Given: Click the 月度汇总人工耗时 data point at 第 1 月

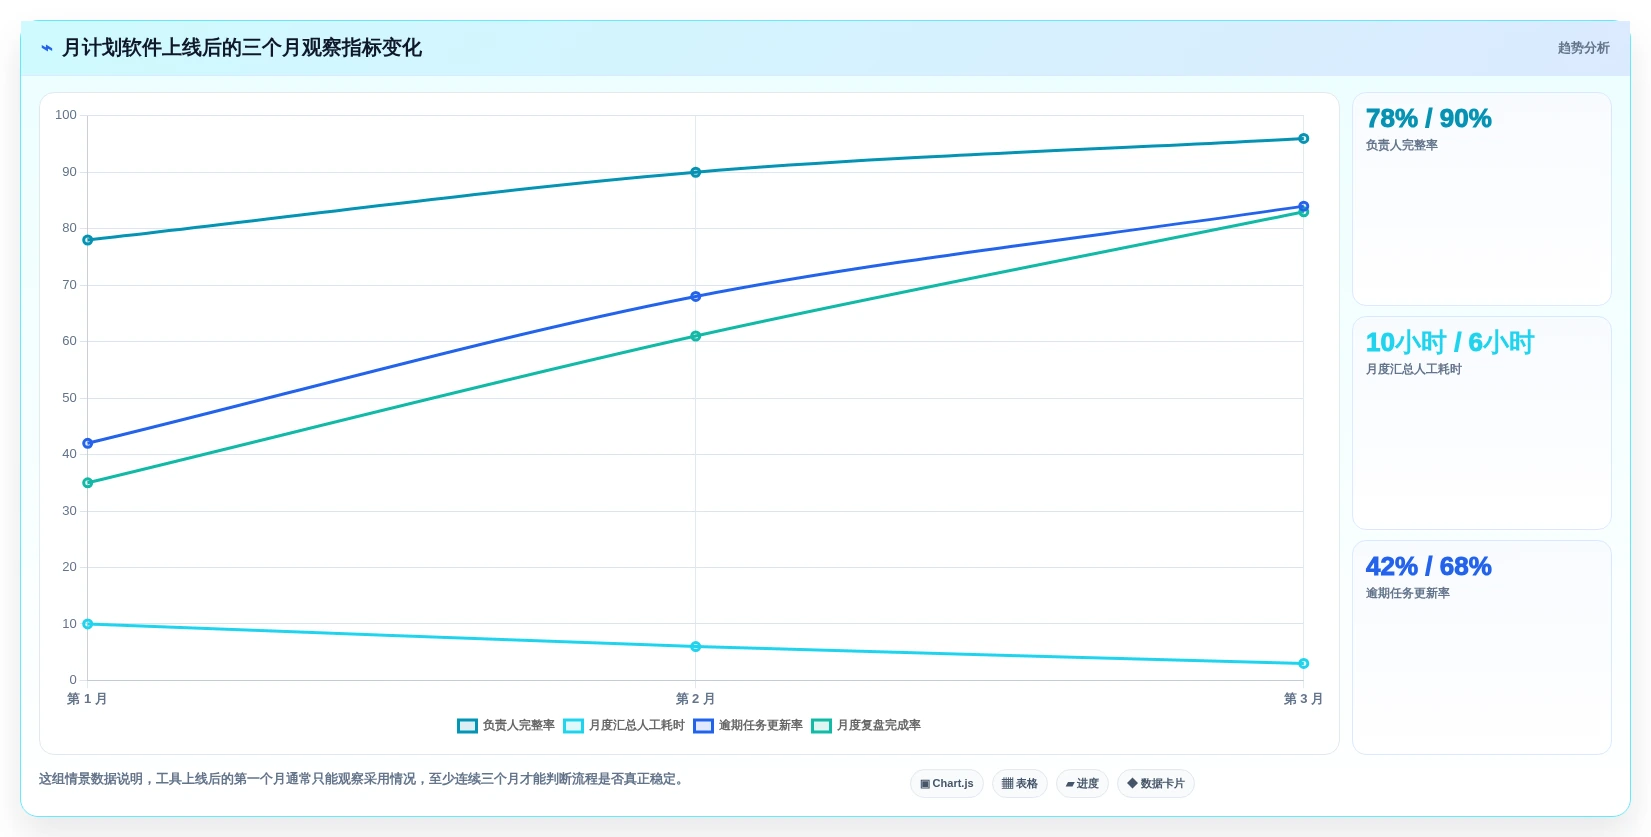Looking at the screenshot, I should (x=88, y=624).
